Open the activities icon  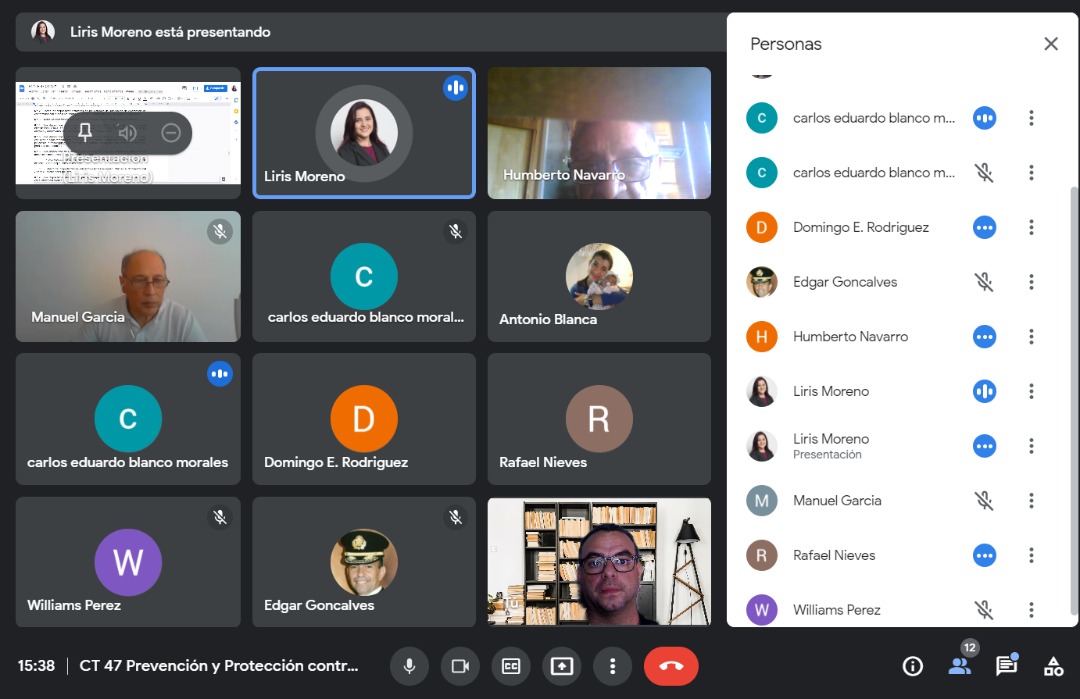(x=1053, y=666)
